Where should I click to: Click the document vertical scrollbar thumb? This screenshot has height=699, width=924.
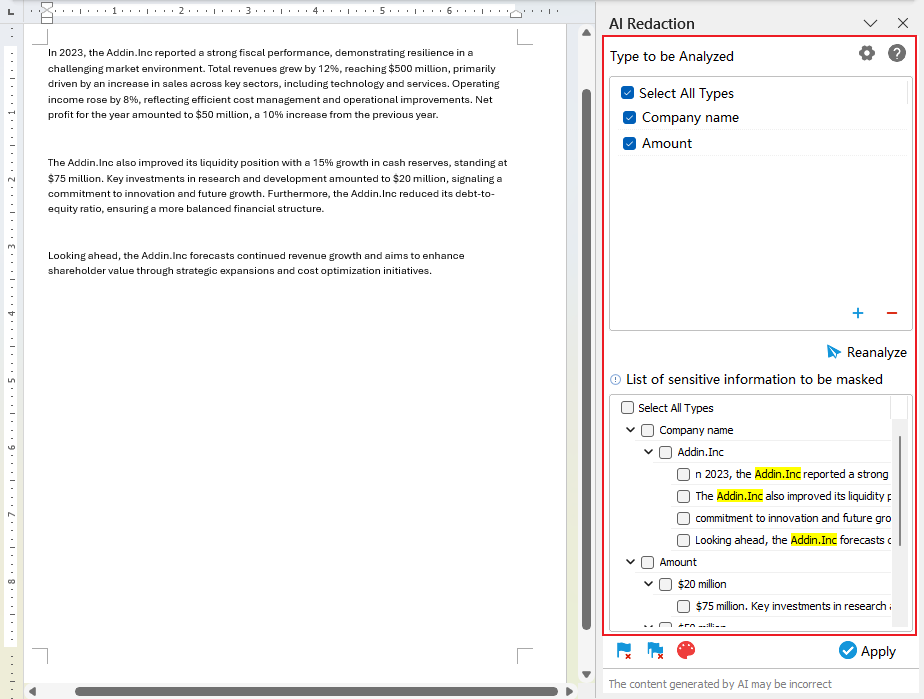586,360
